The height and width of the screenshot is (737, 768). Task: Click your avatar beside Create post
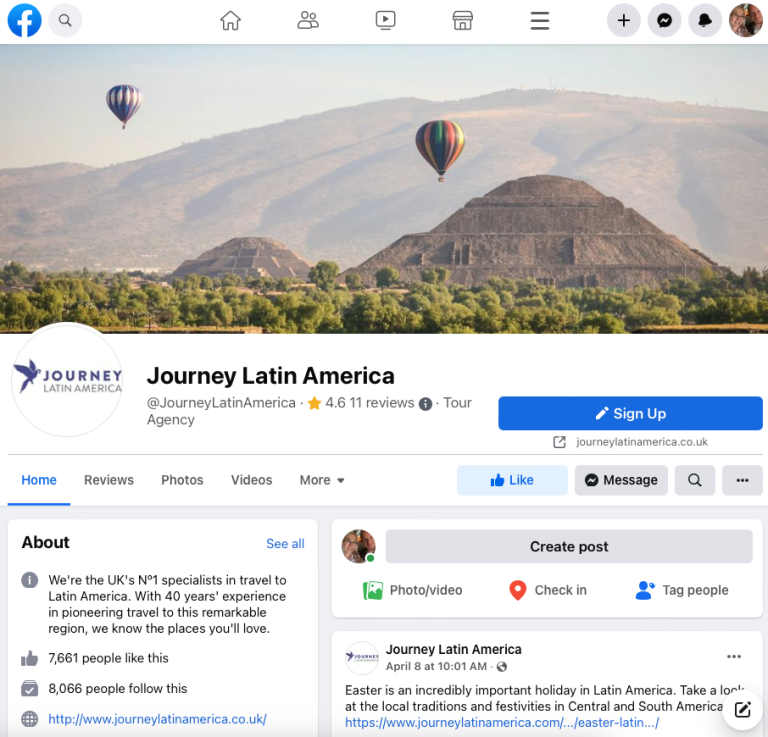pos(359,546)
